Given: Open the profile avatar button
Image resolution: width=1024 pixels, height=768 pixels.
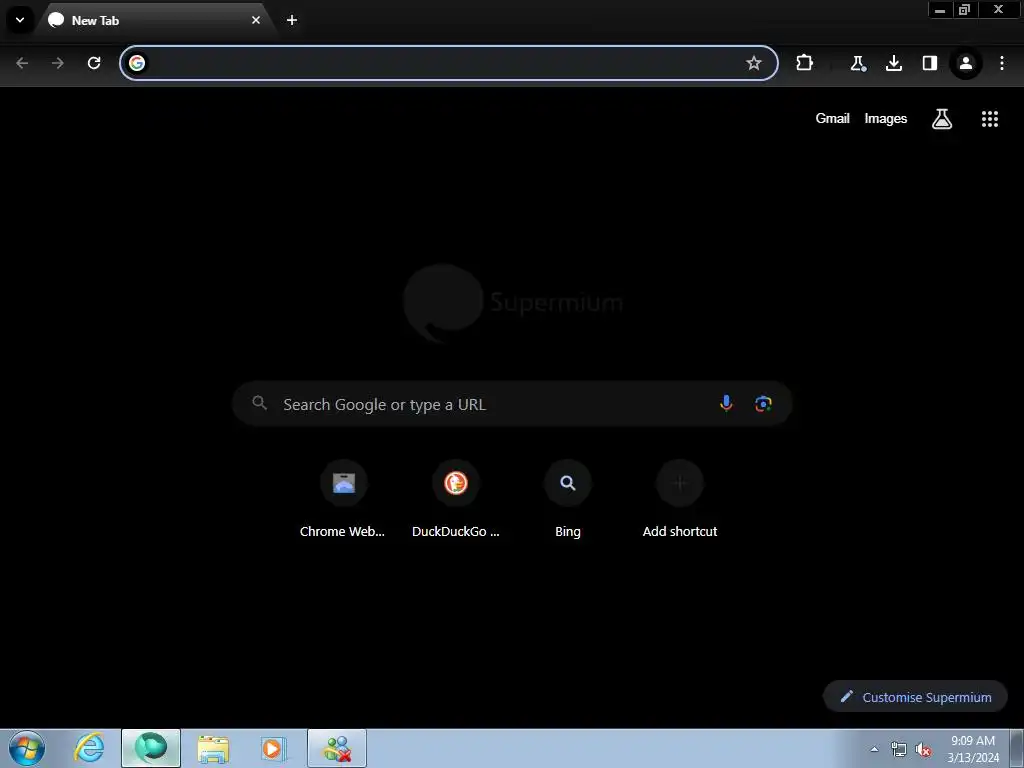Looking at the screenshot, I should 966,63.
